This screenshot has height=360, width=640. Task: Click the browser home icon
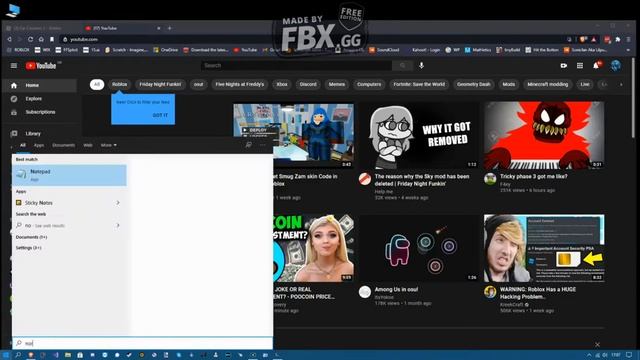tap(41, 39)
